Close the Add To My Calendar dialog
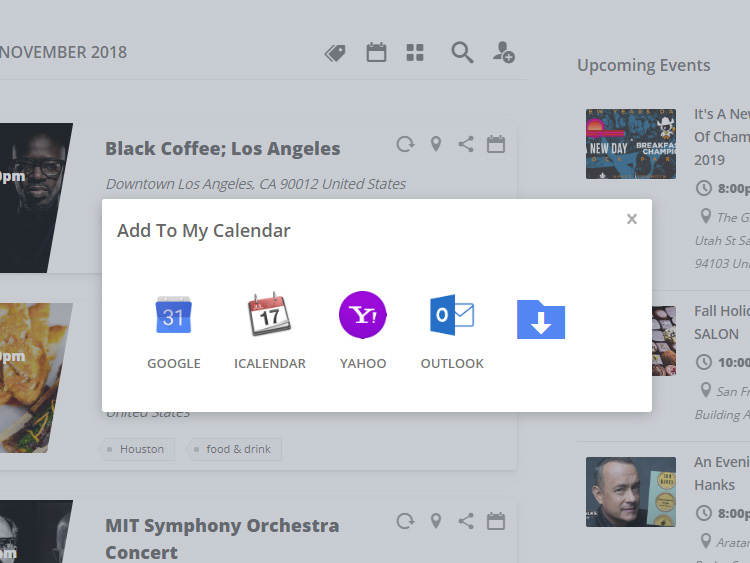 [x=632, y=219]
